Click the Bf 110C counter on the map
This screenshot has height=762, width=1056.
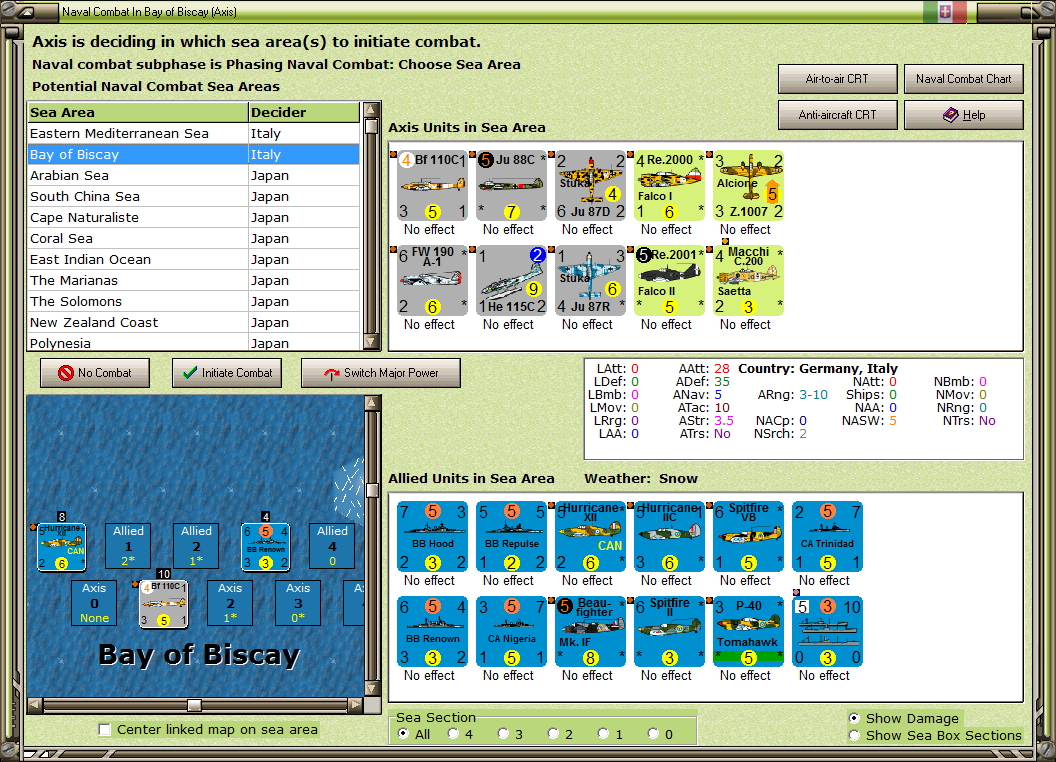click(164, 604)
